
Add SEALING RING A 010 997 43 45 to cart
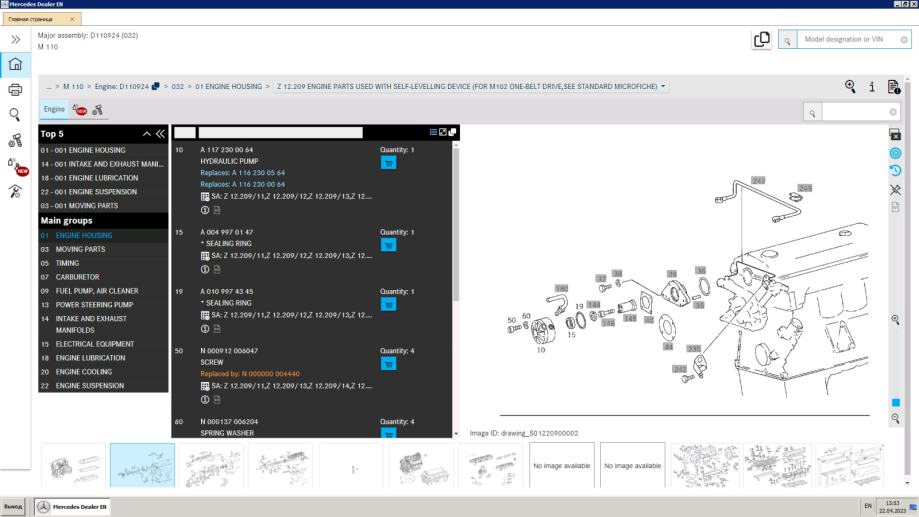click(388, 304)
